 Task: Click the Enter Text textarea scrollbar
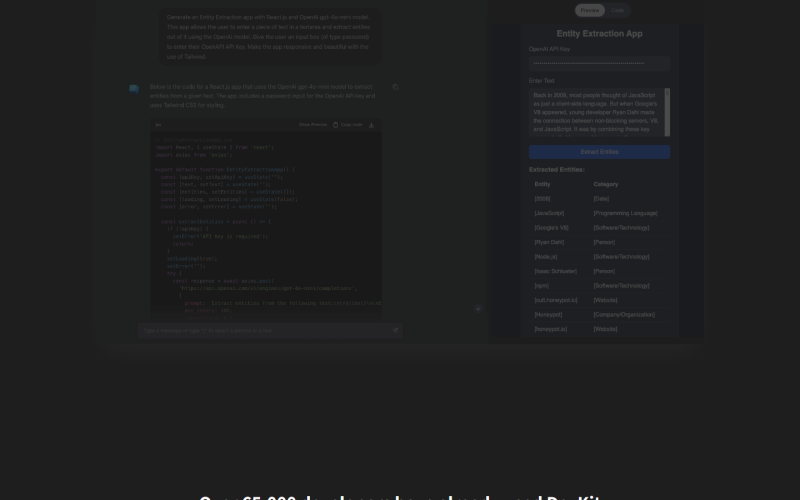pos(667,112)
